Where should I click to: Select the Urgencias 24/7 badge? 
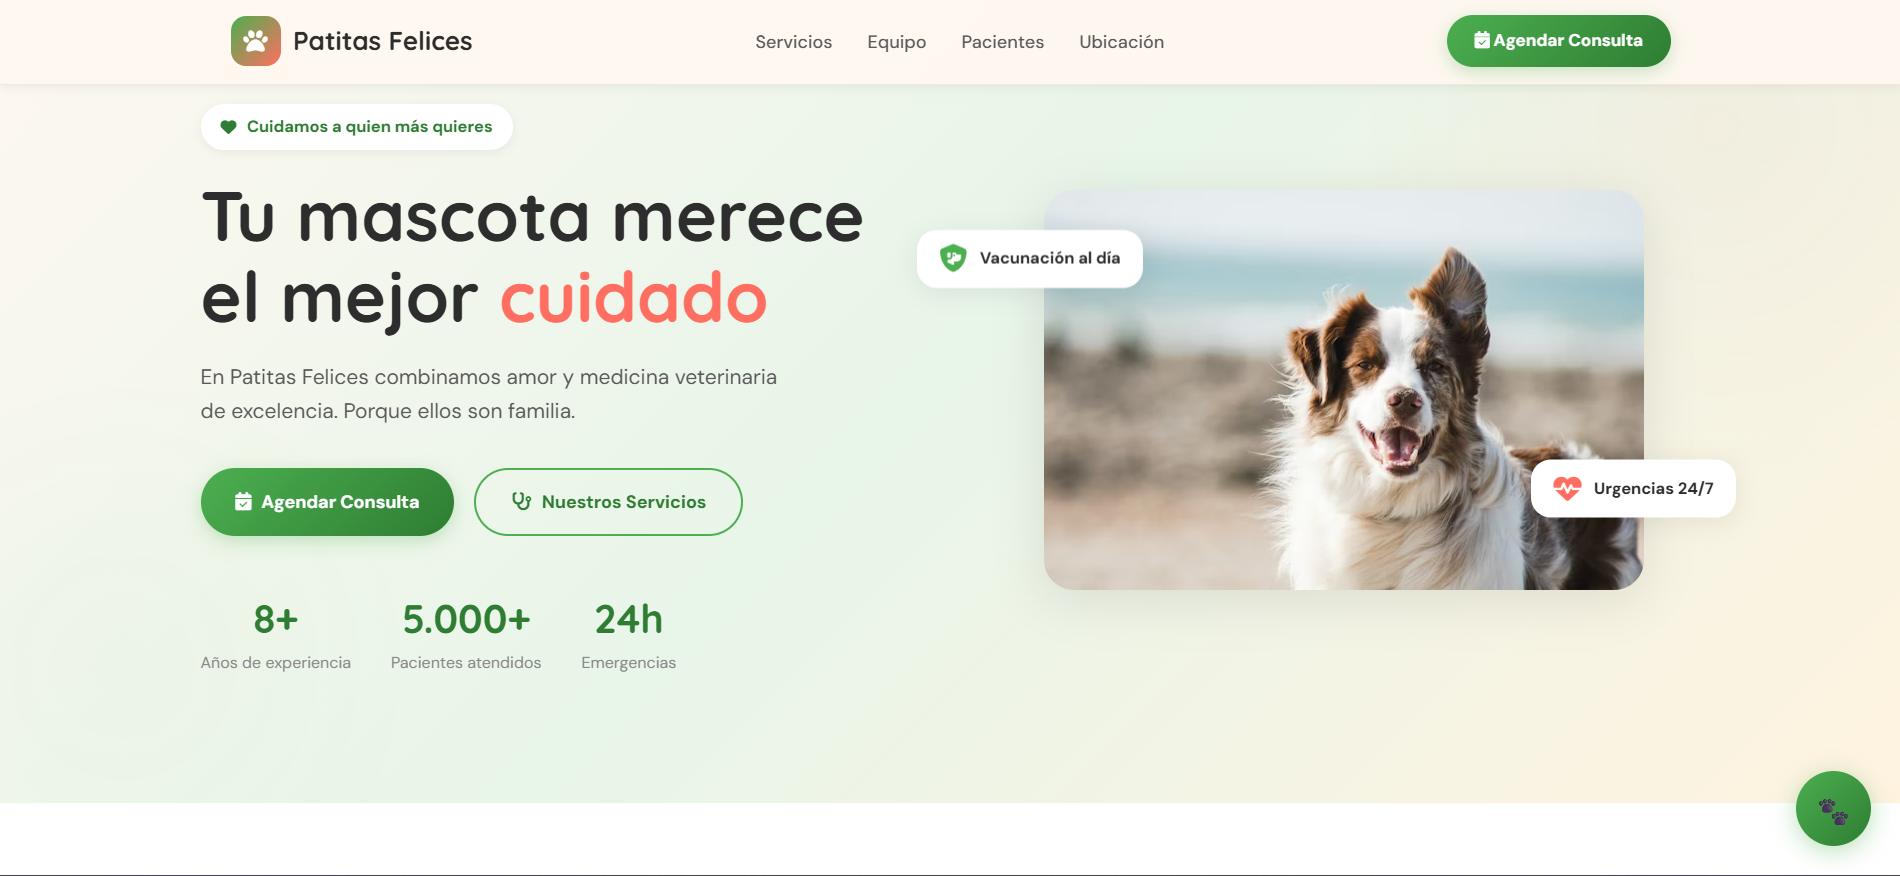coord(1633,488)
